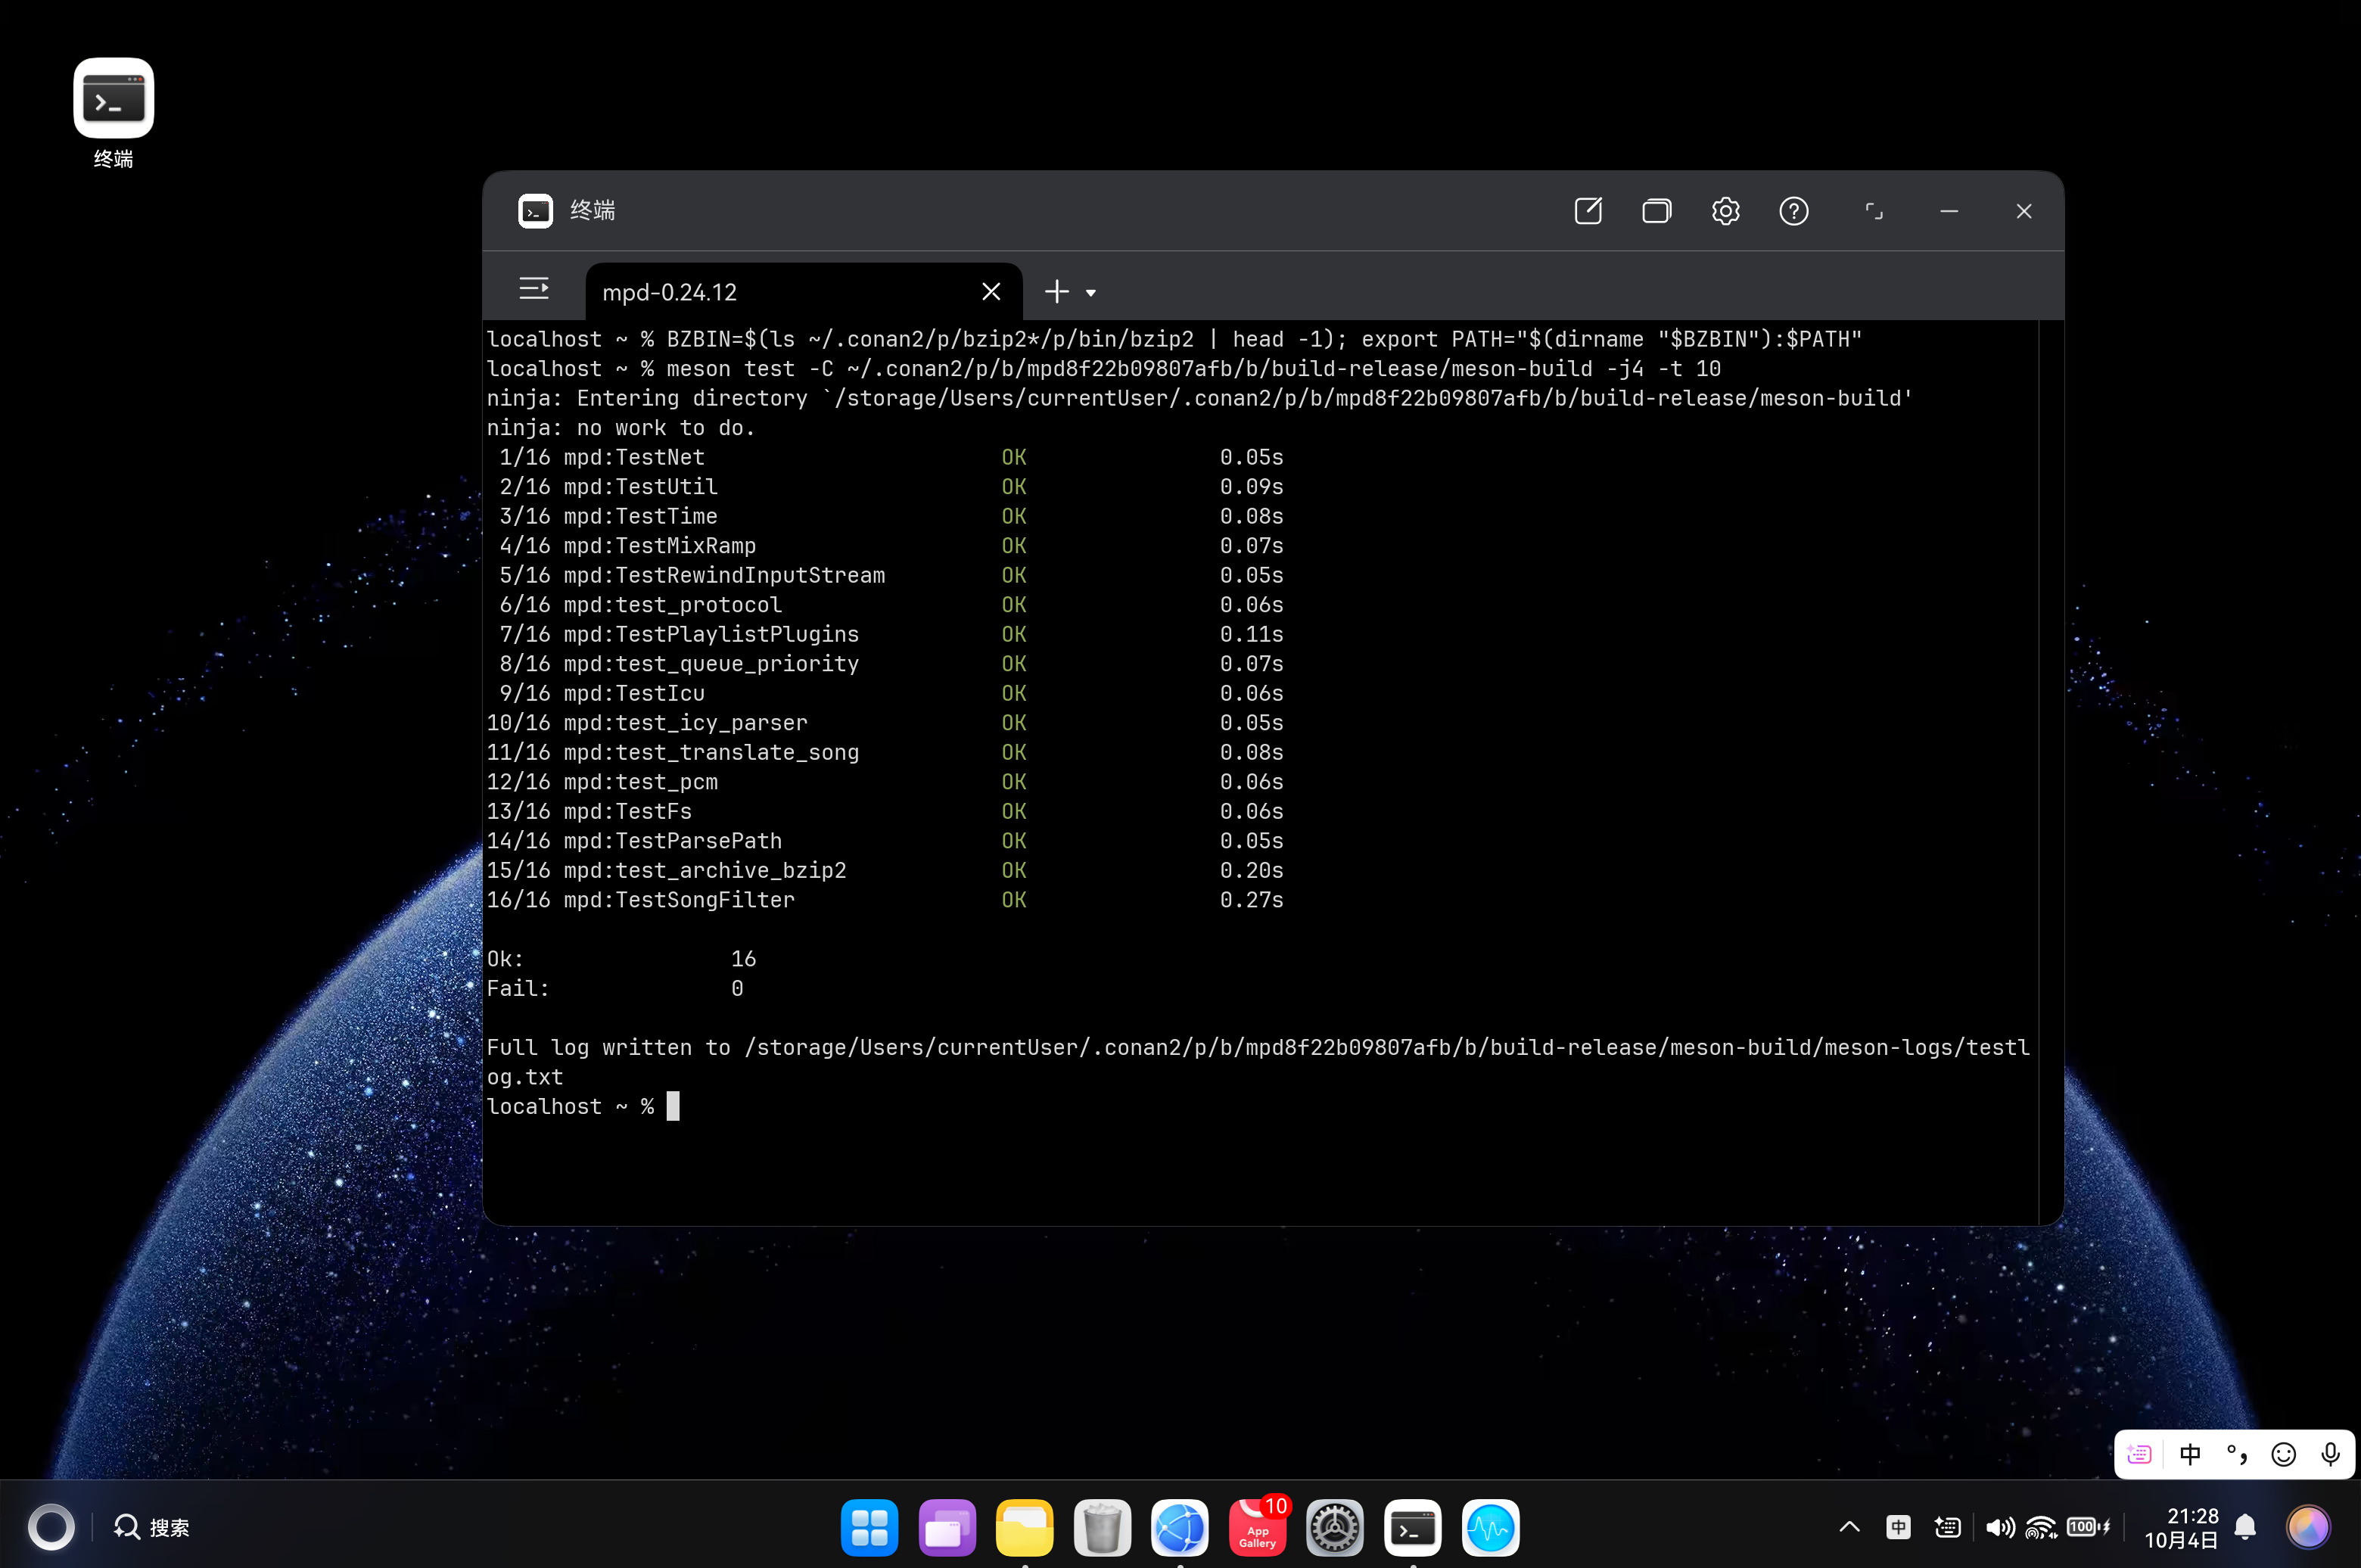
Task: Open the launcher grid icon in dock
Action: (x=869, y=1527)
